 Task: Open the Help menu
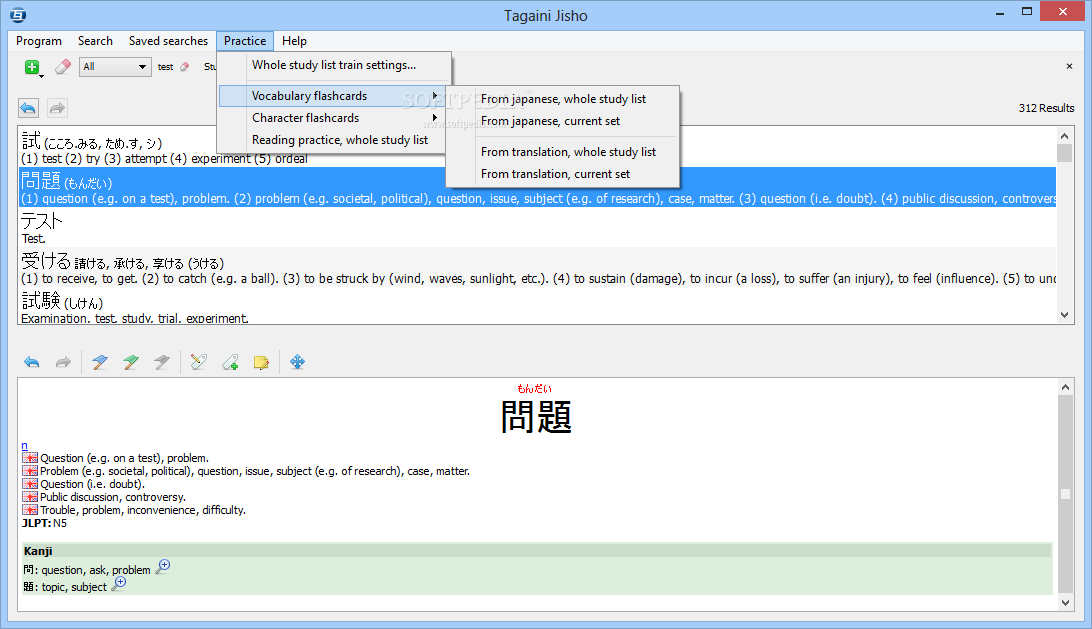[x=294, y=41]
